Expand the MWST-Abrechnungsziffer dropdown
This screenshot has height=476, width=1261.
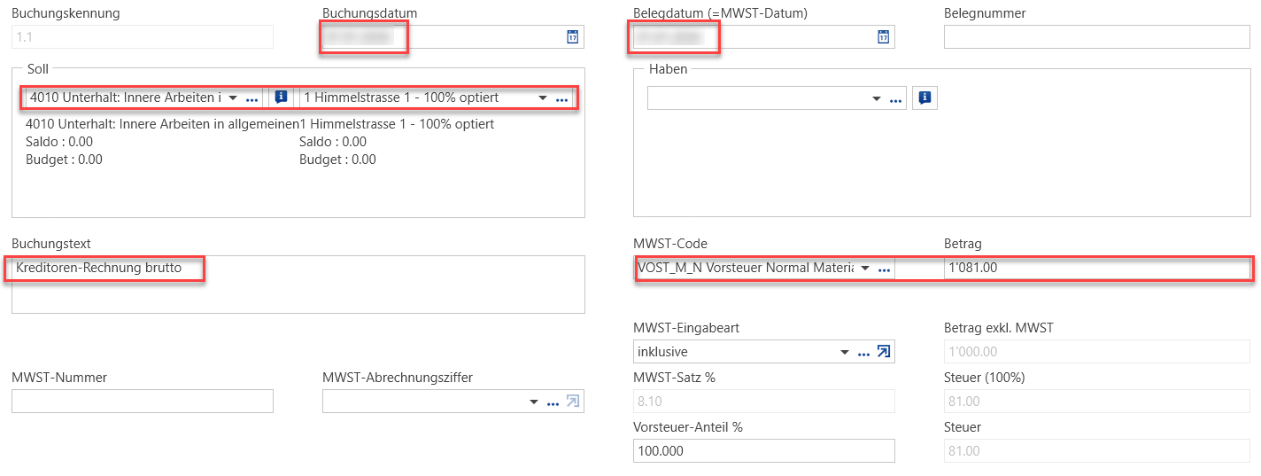[x=533, y=402]
